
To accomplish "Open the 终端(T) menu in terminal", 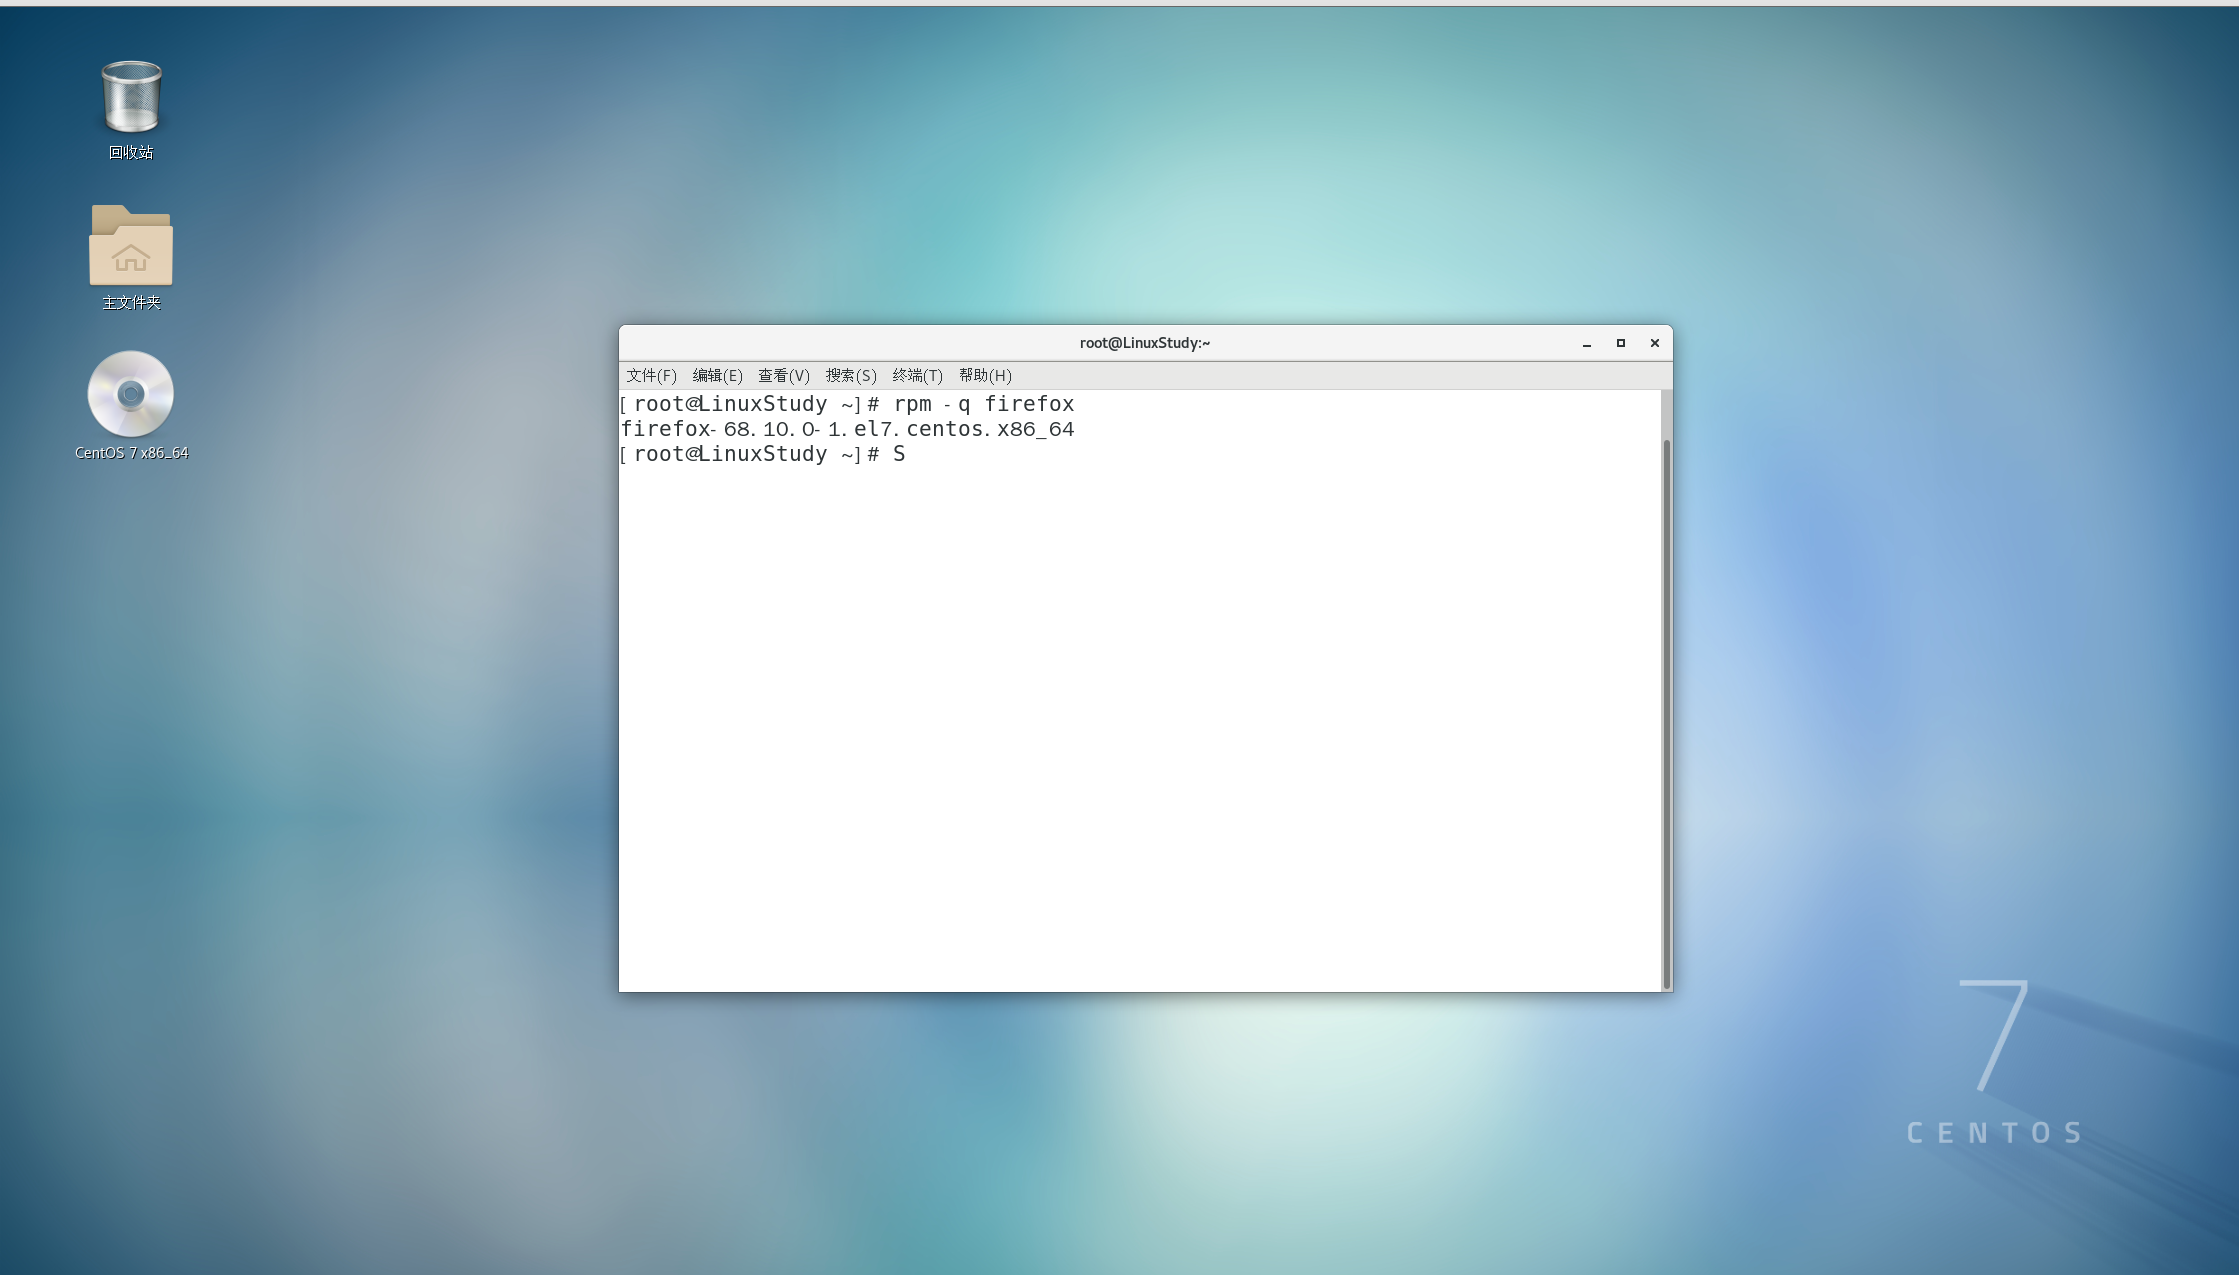I will click(917, 376).
